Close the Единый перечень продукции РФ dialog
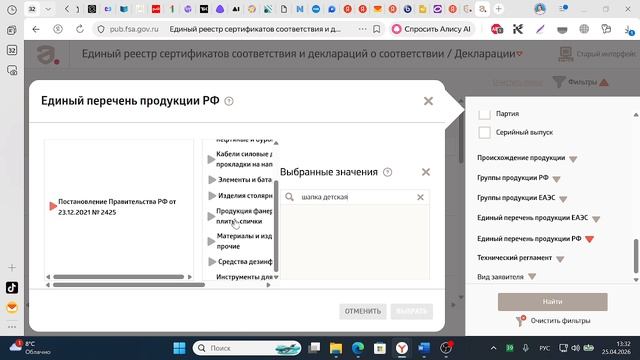Screen dimensions: 640x360 (428, 101)
